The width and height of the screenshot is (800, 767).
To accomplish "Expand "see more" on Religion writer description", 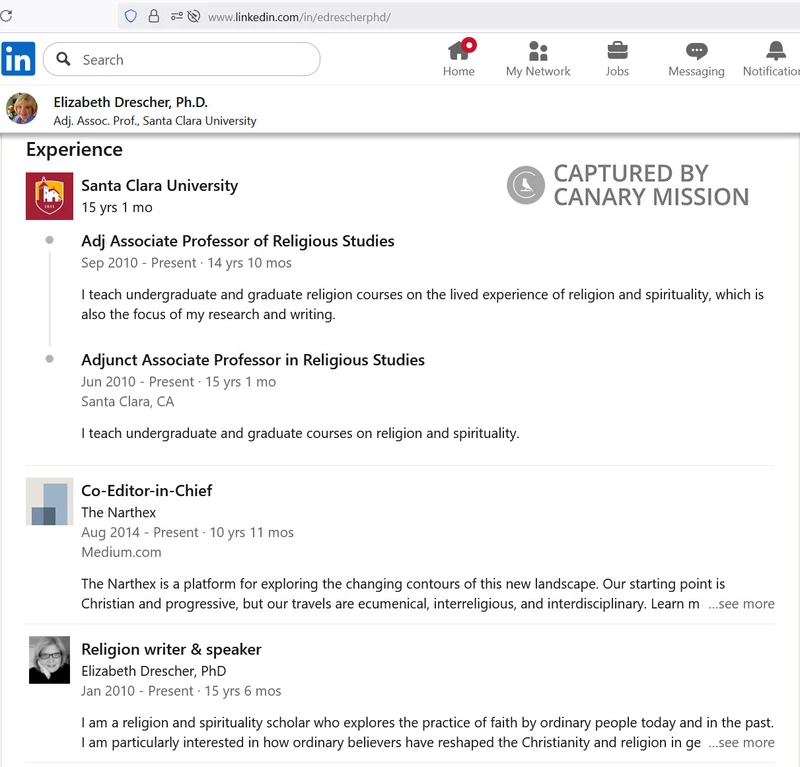I will pos(741,743).
